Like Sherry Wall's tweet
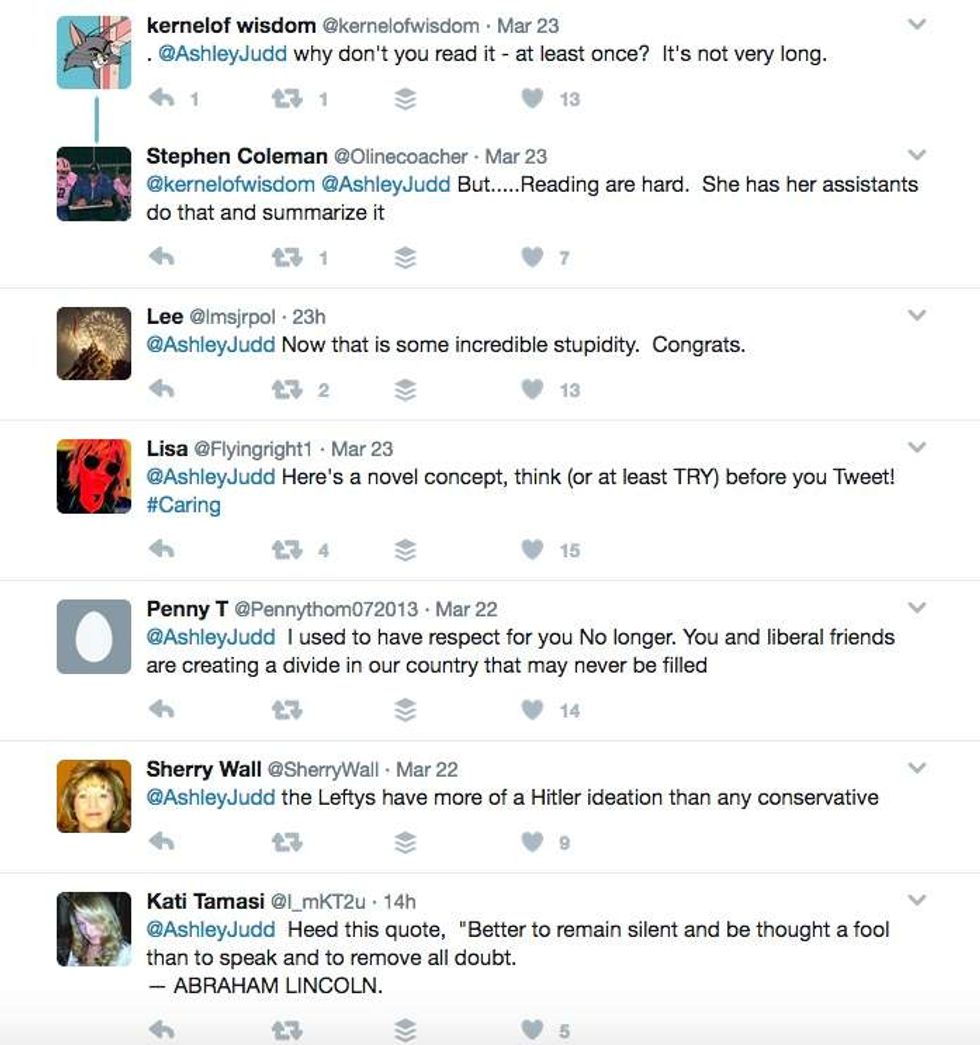980x1045 pixels. coord(534,843)
